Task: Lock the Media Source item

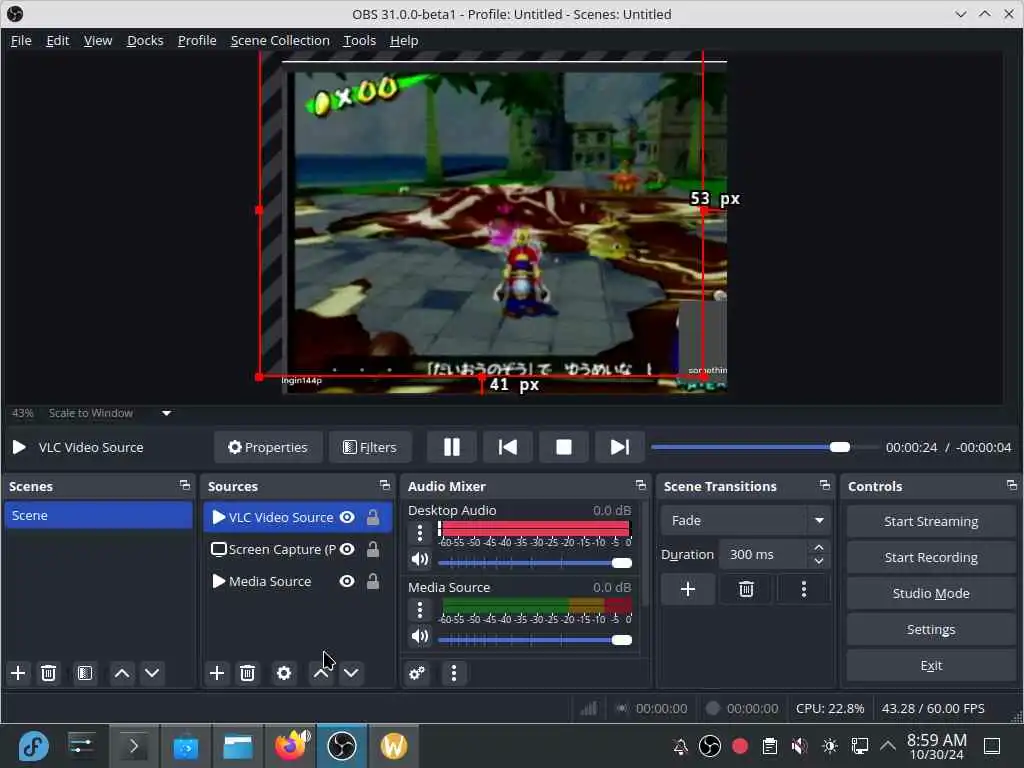Action: click(373, 581)
